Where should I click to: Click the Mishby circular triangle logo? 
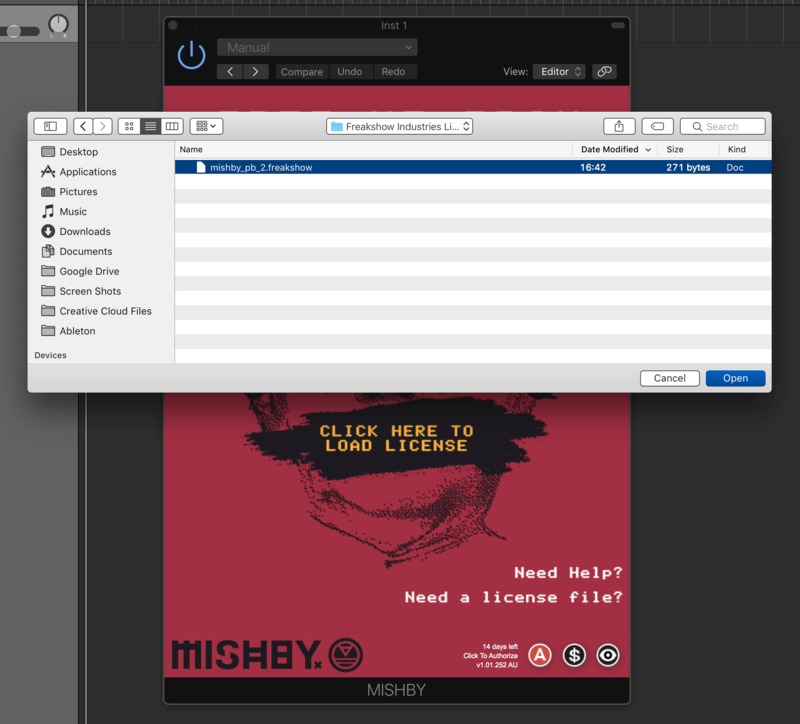point(345,655)
